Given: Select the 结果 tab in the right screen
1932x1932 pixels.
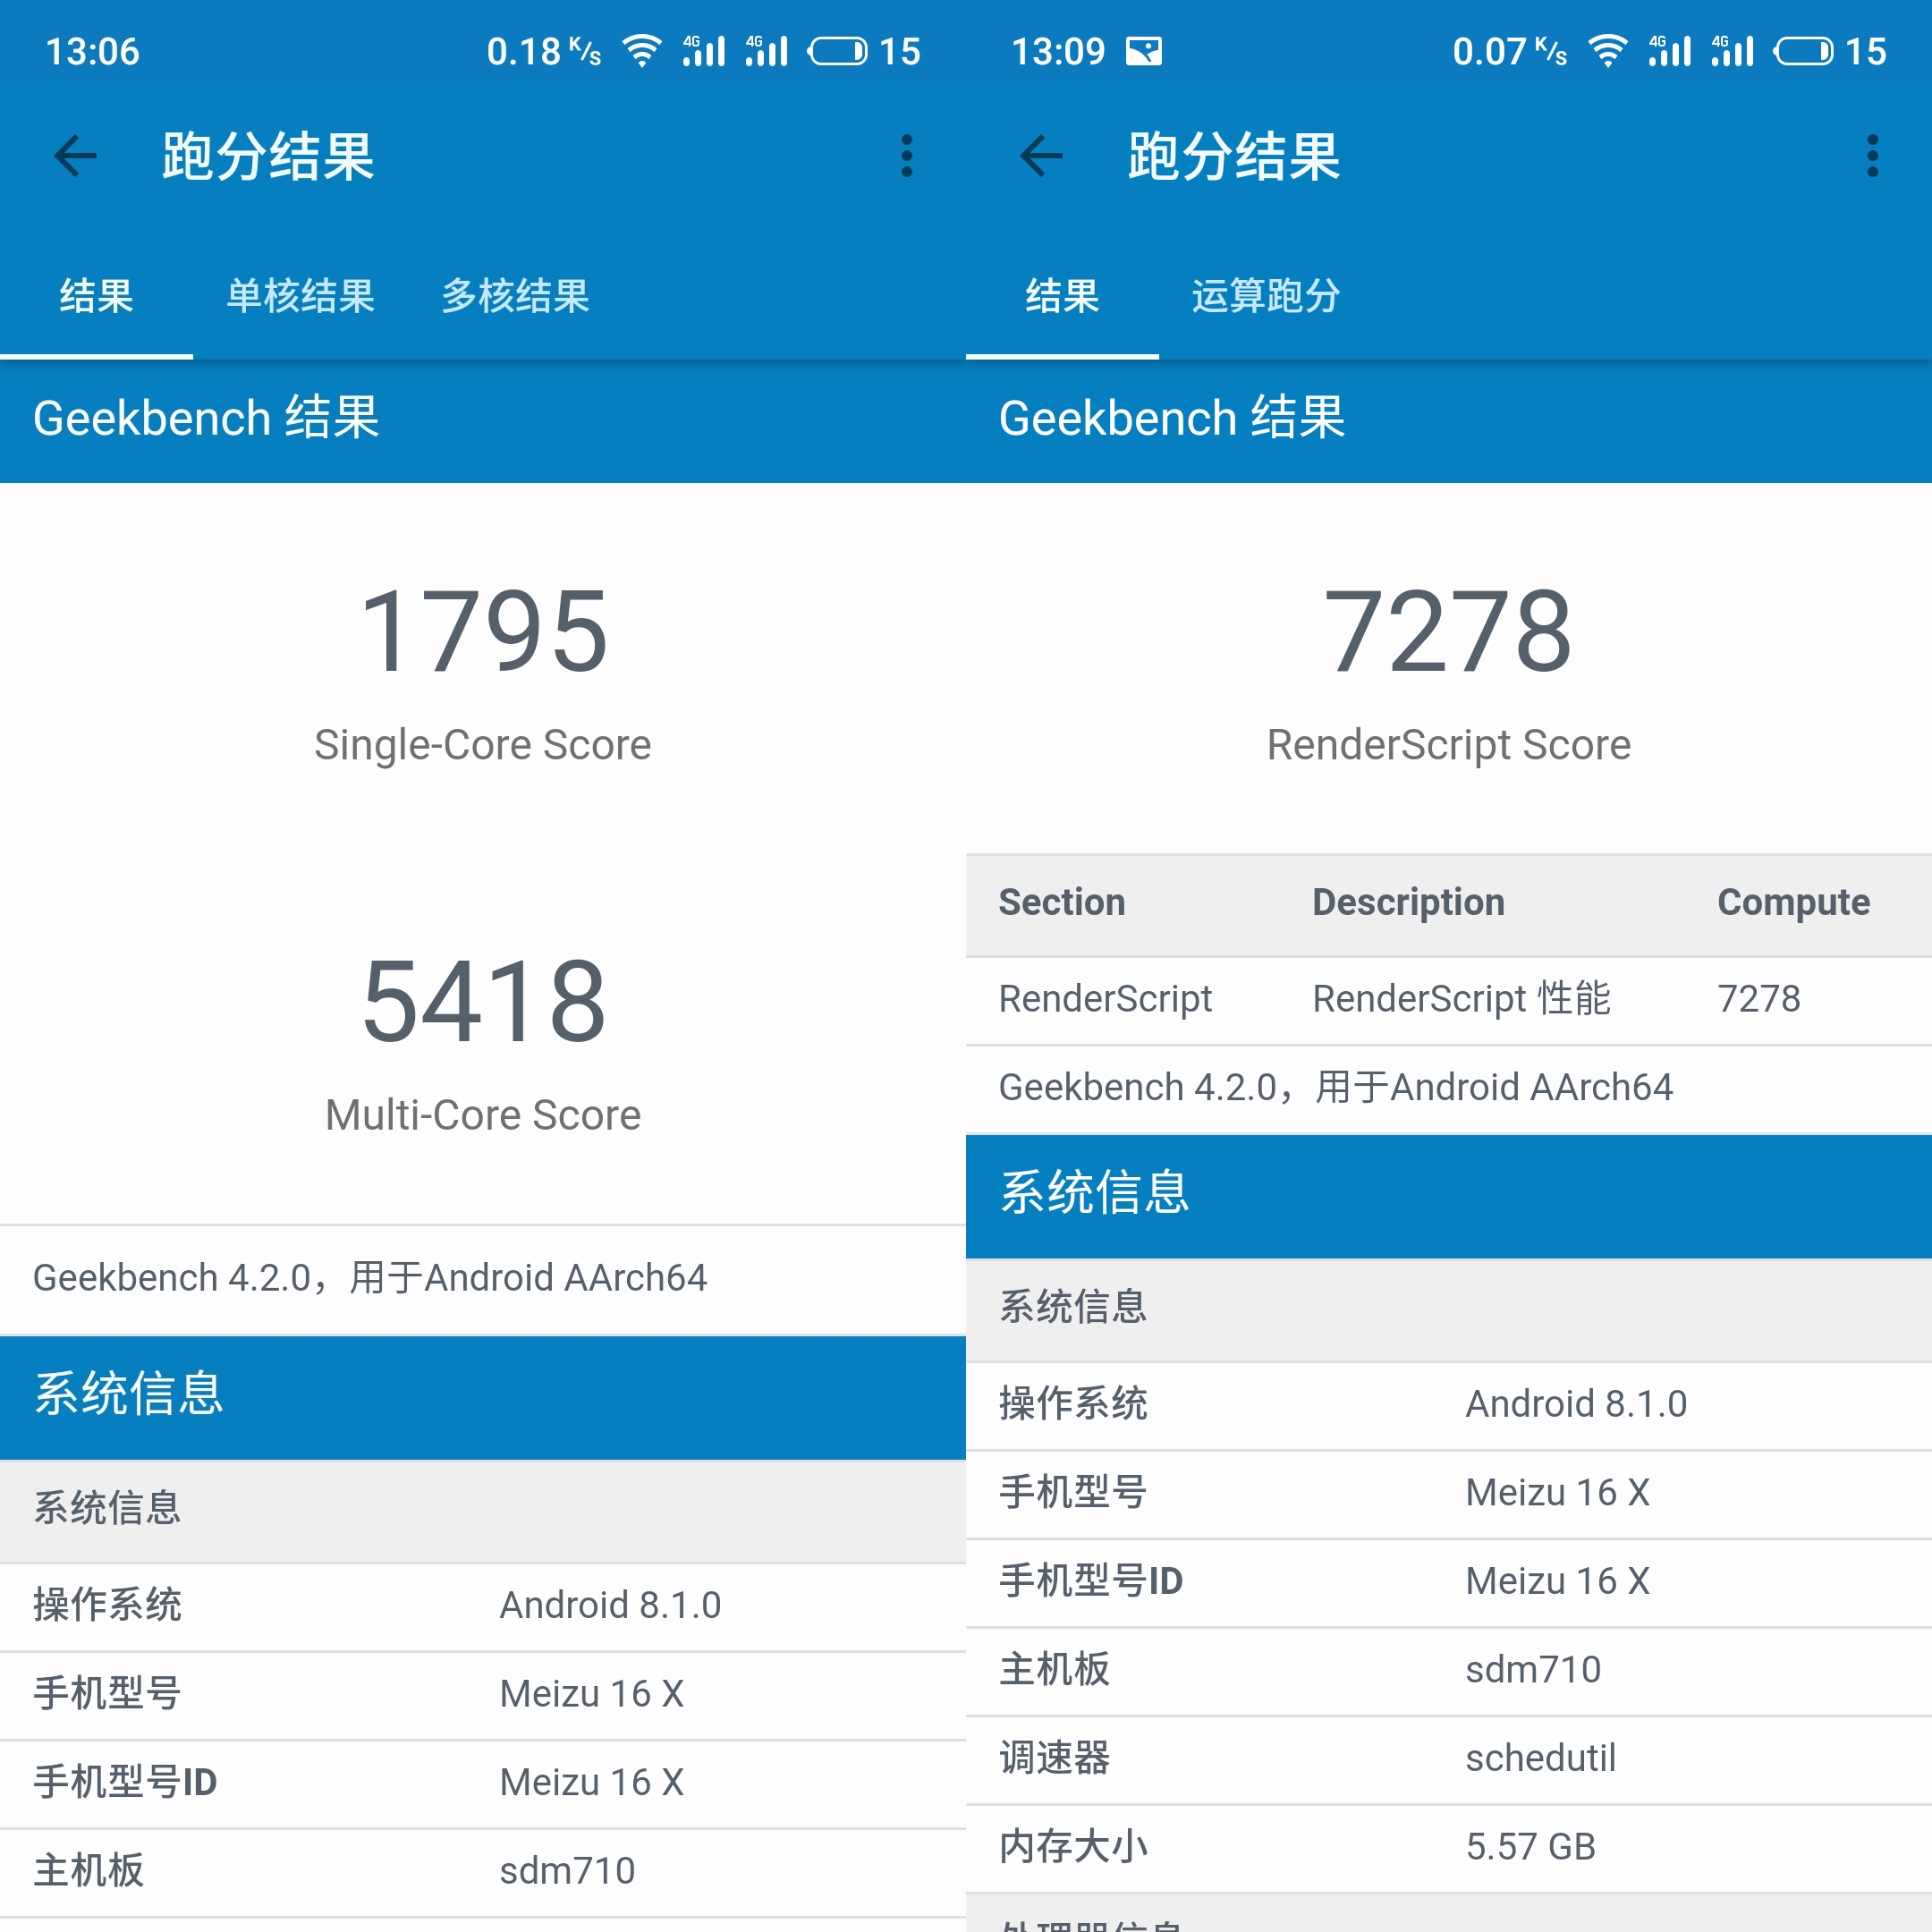Looking at the screenshot, I should tap(1062, 296).
